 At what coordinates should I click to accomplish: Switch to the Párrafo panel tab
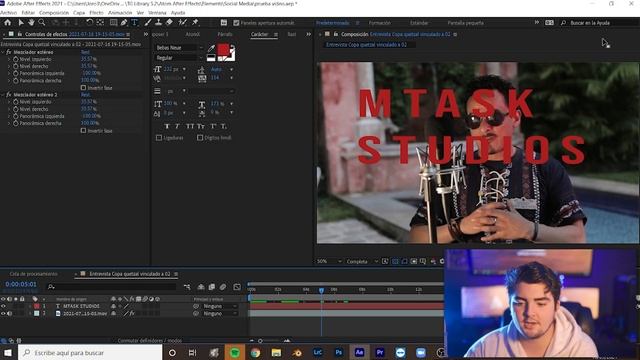click(x=225, y=34)
